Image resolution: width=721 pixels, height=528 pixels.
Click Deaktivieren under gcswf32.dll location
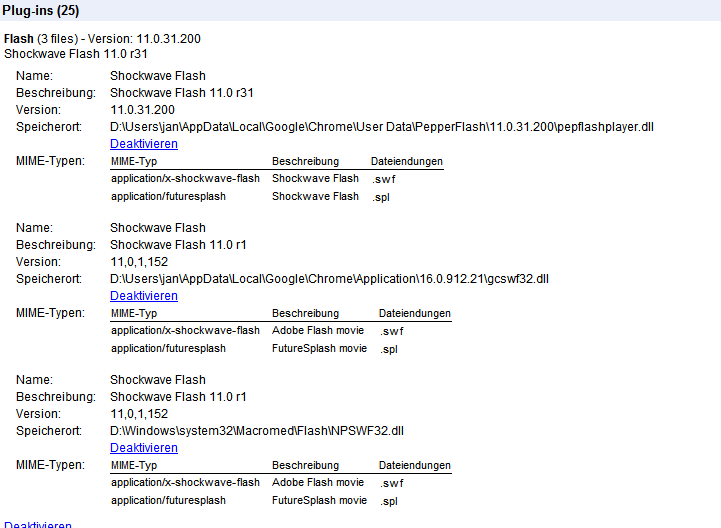144,296
